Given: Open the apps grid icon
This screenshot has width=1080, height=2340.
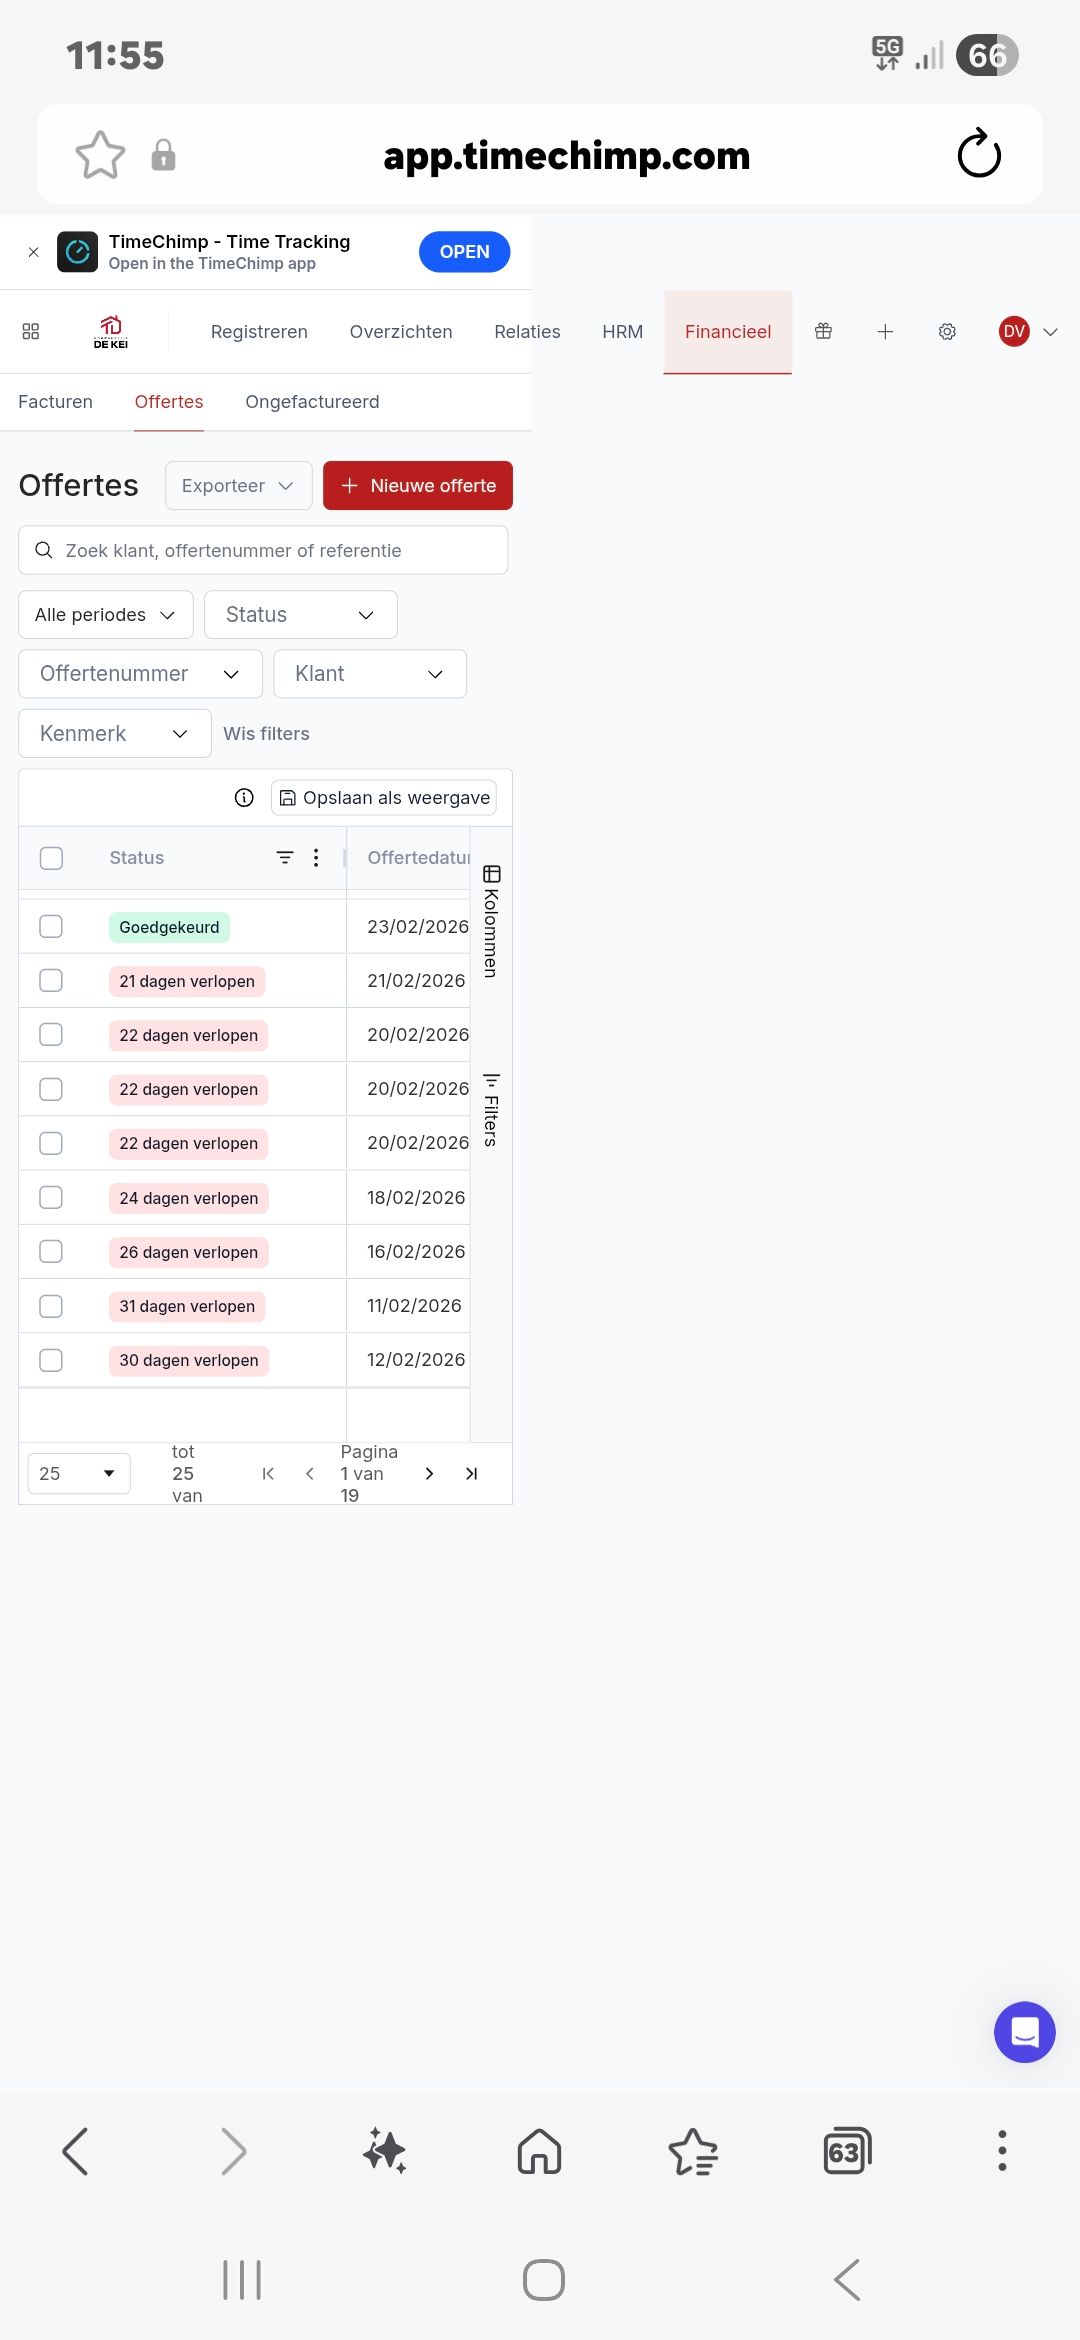Looking at the screenshot, I should 31,331.
